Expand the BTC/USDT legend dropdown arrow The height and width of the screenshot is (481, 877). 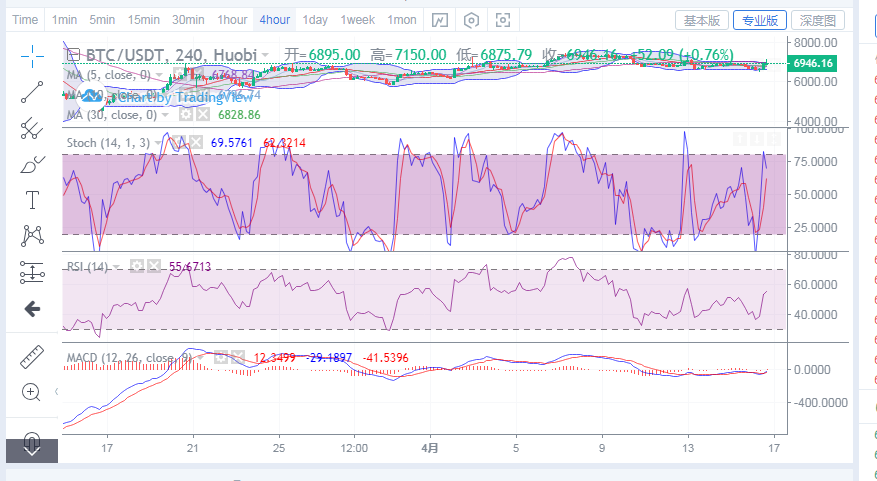[265, 54]
